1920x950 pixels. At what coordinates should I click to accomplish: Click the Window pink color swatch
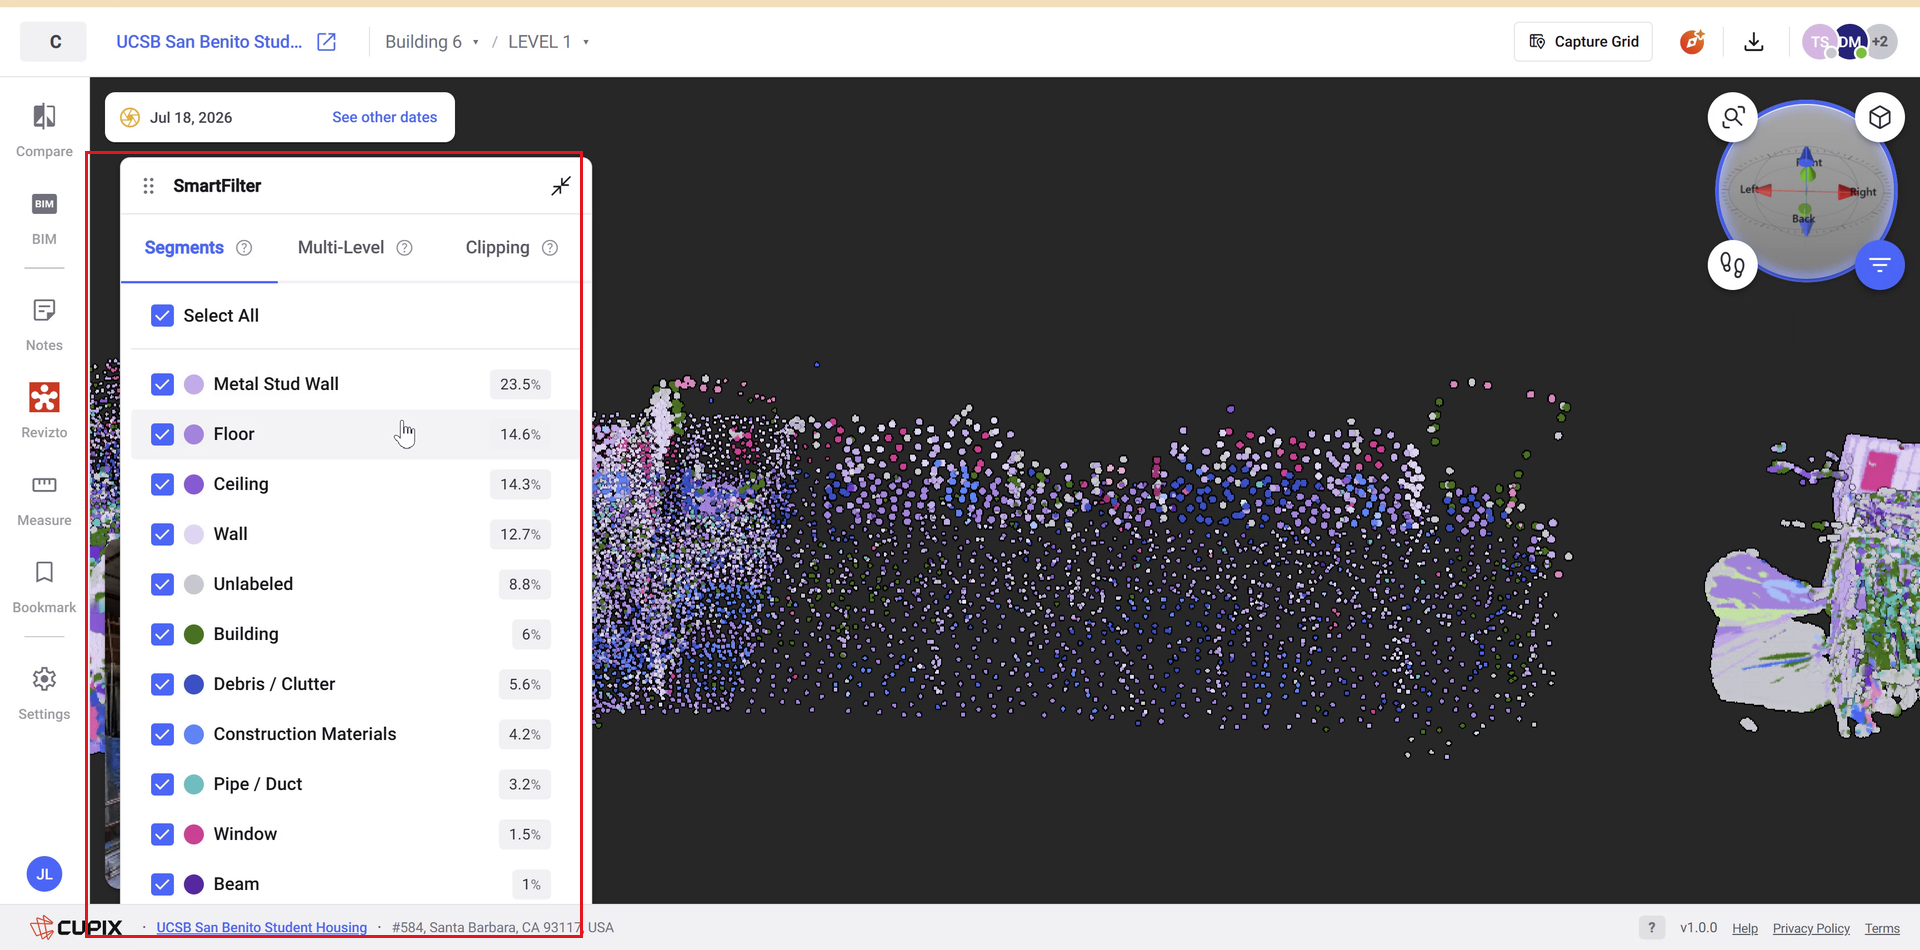(x=194, y=834)
